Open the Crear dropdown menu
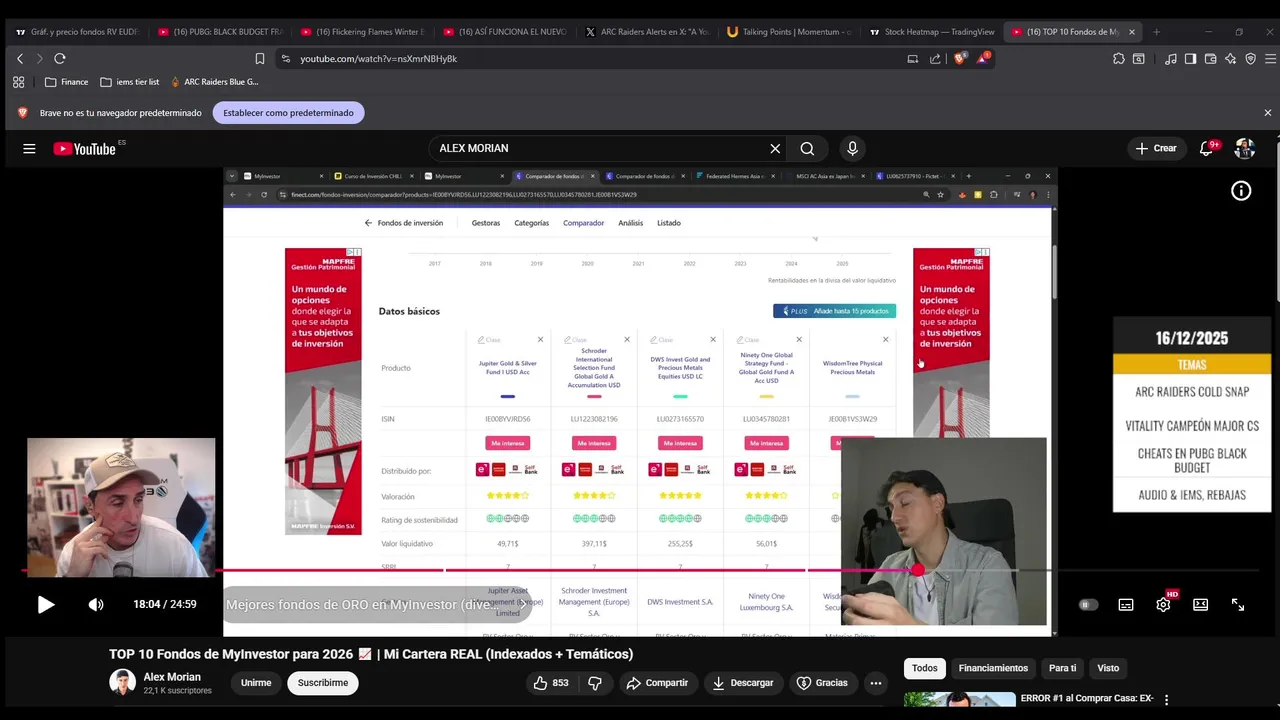 pyautogui.click(x=1157, y=149)
